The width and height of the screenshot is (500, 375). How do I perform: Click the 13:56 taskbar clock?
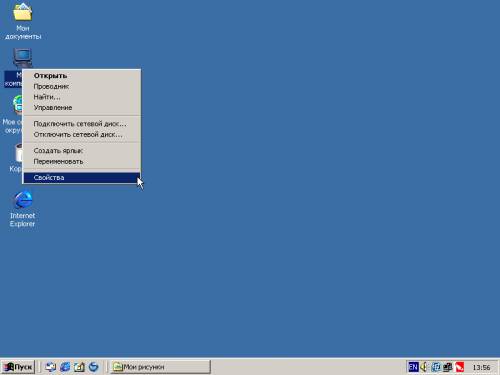481,367
